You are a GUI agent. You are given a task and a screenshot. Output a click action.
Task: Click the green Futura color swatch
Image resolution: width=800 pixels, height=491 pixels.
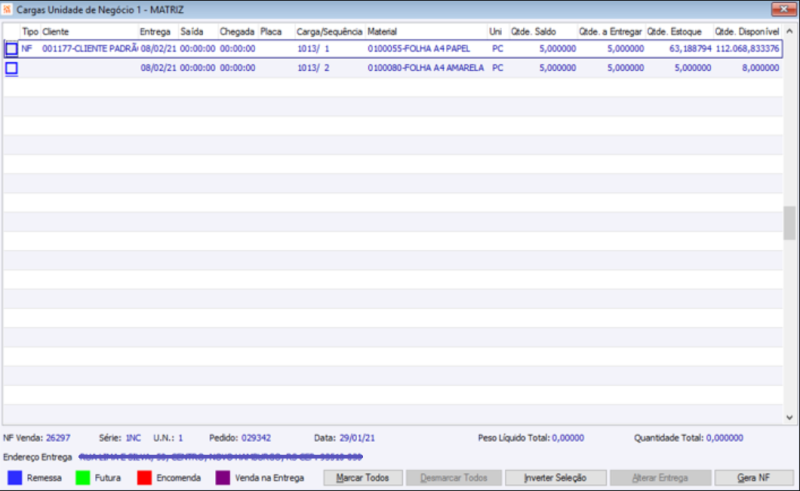point(83,478)
